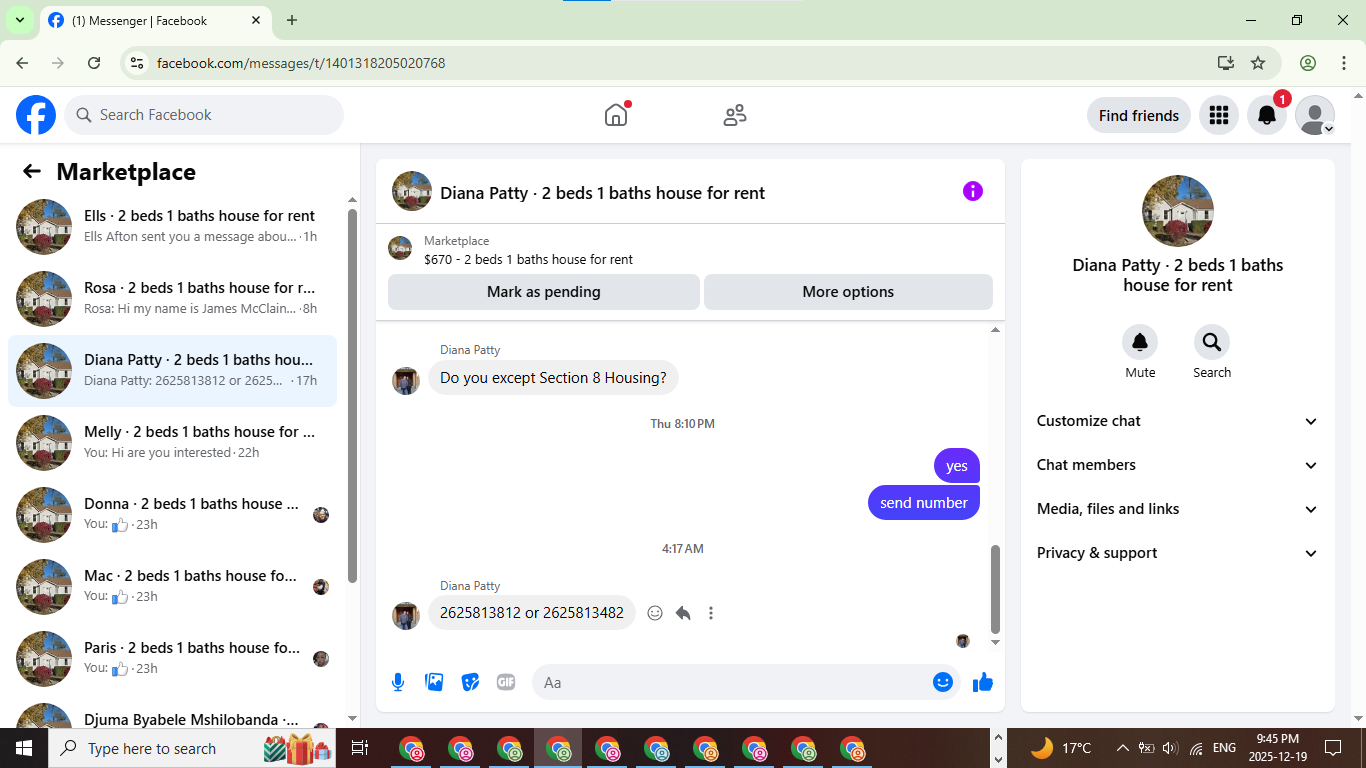Viewport: 1366px width, 768px height.
Task: Open conversation information purple i icon
Action: (x=973, y=191)
